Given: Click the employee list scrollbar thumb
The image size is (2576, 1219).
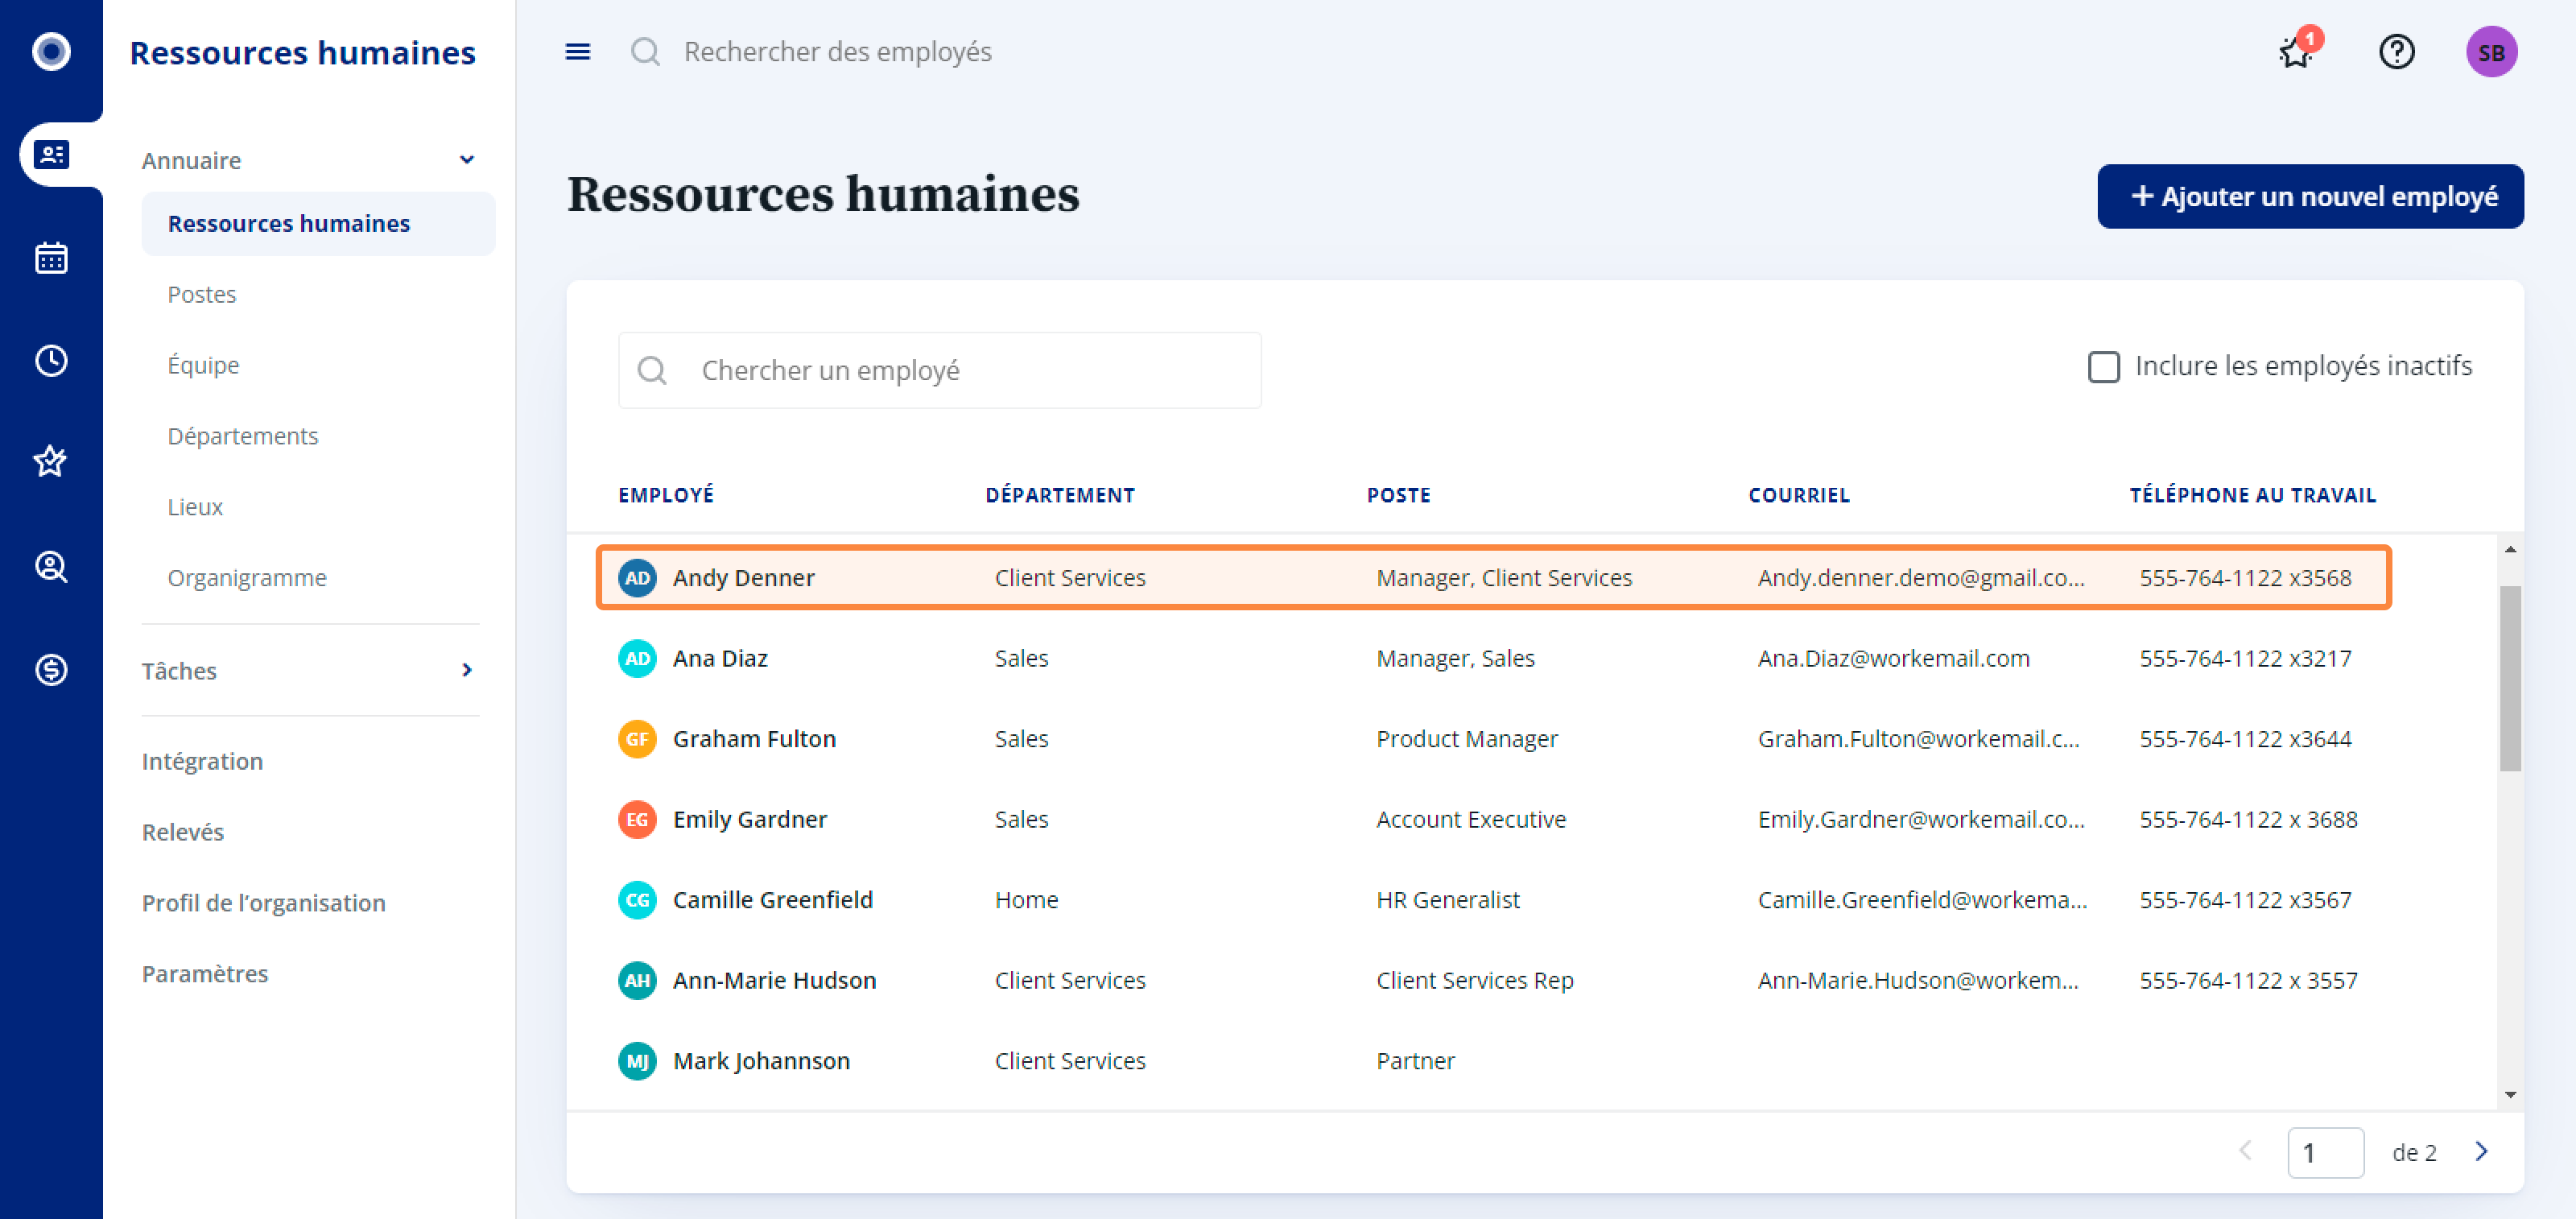Looking at the screenshot, I should click(2510, 679).
